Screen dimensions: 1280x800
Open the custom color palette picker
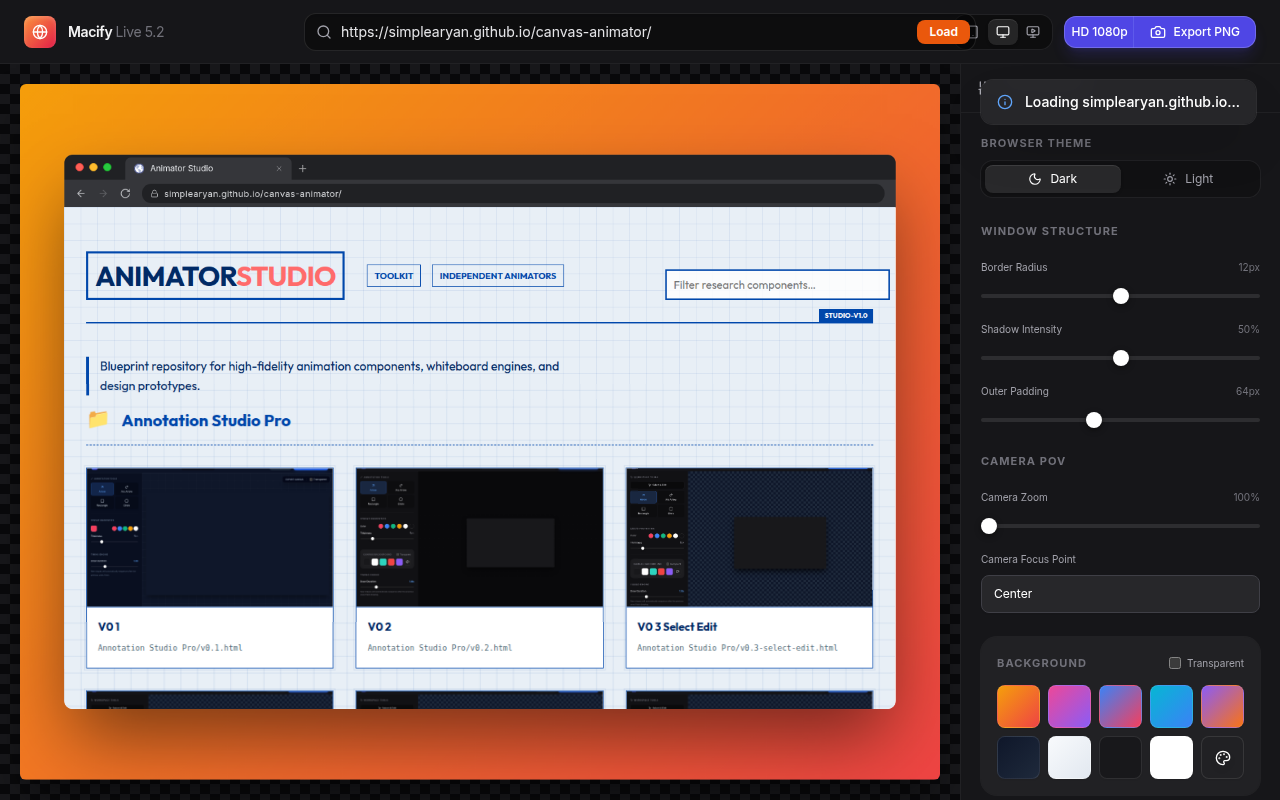click(x=1222, y=757)
